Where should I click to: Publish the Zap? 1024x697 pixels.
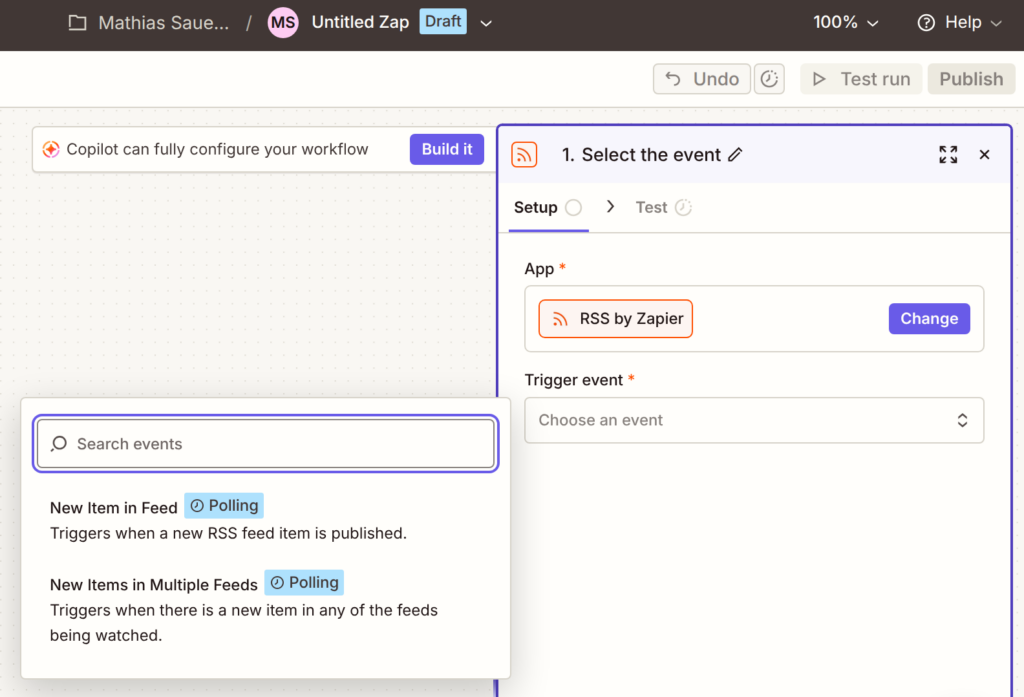pos(970,79)
